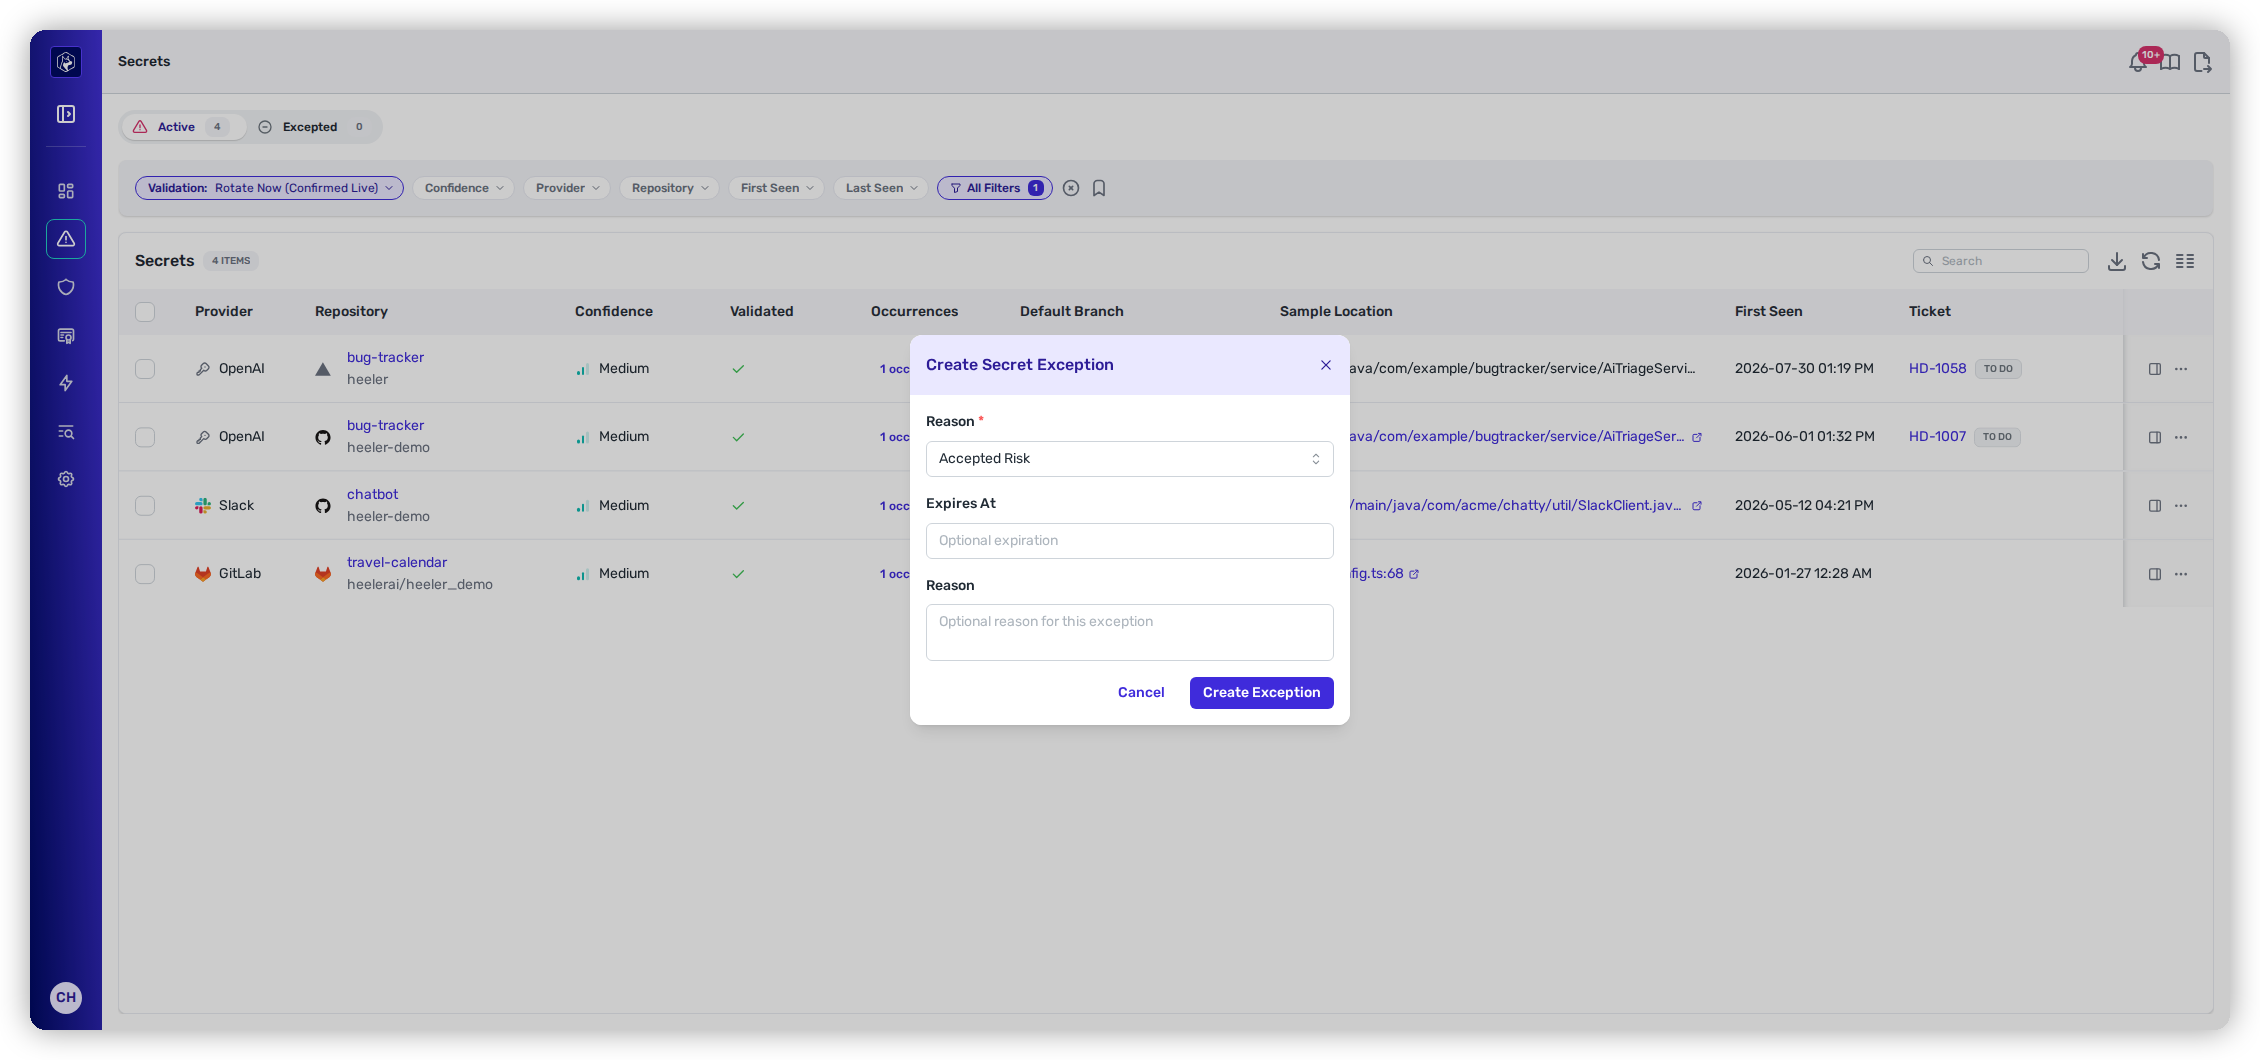This screenshot has width=2260, height=1060.
Task: Download the secrets table
Action: (2117, 261)
